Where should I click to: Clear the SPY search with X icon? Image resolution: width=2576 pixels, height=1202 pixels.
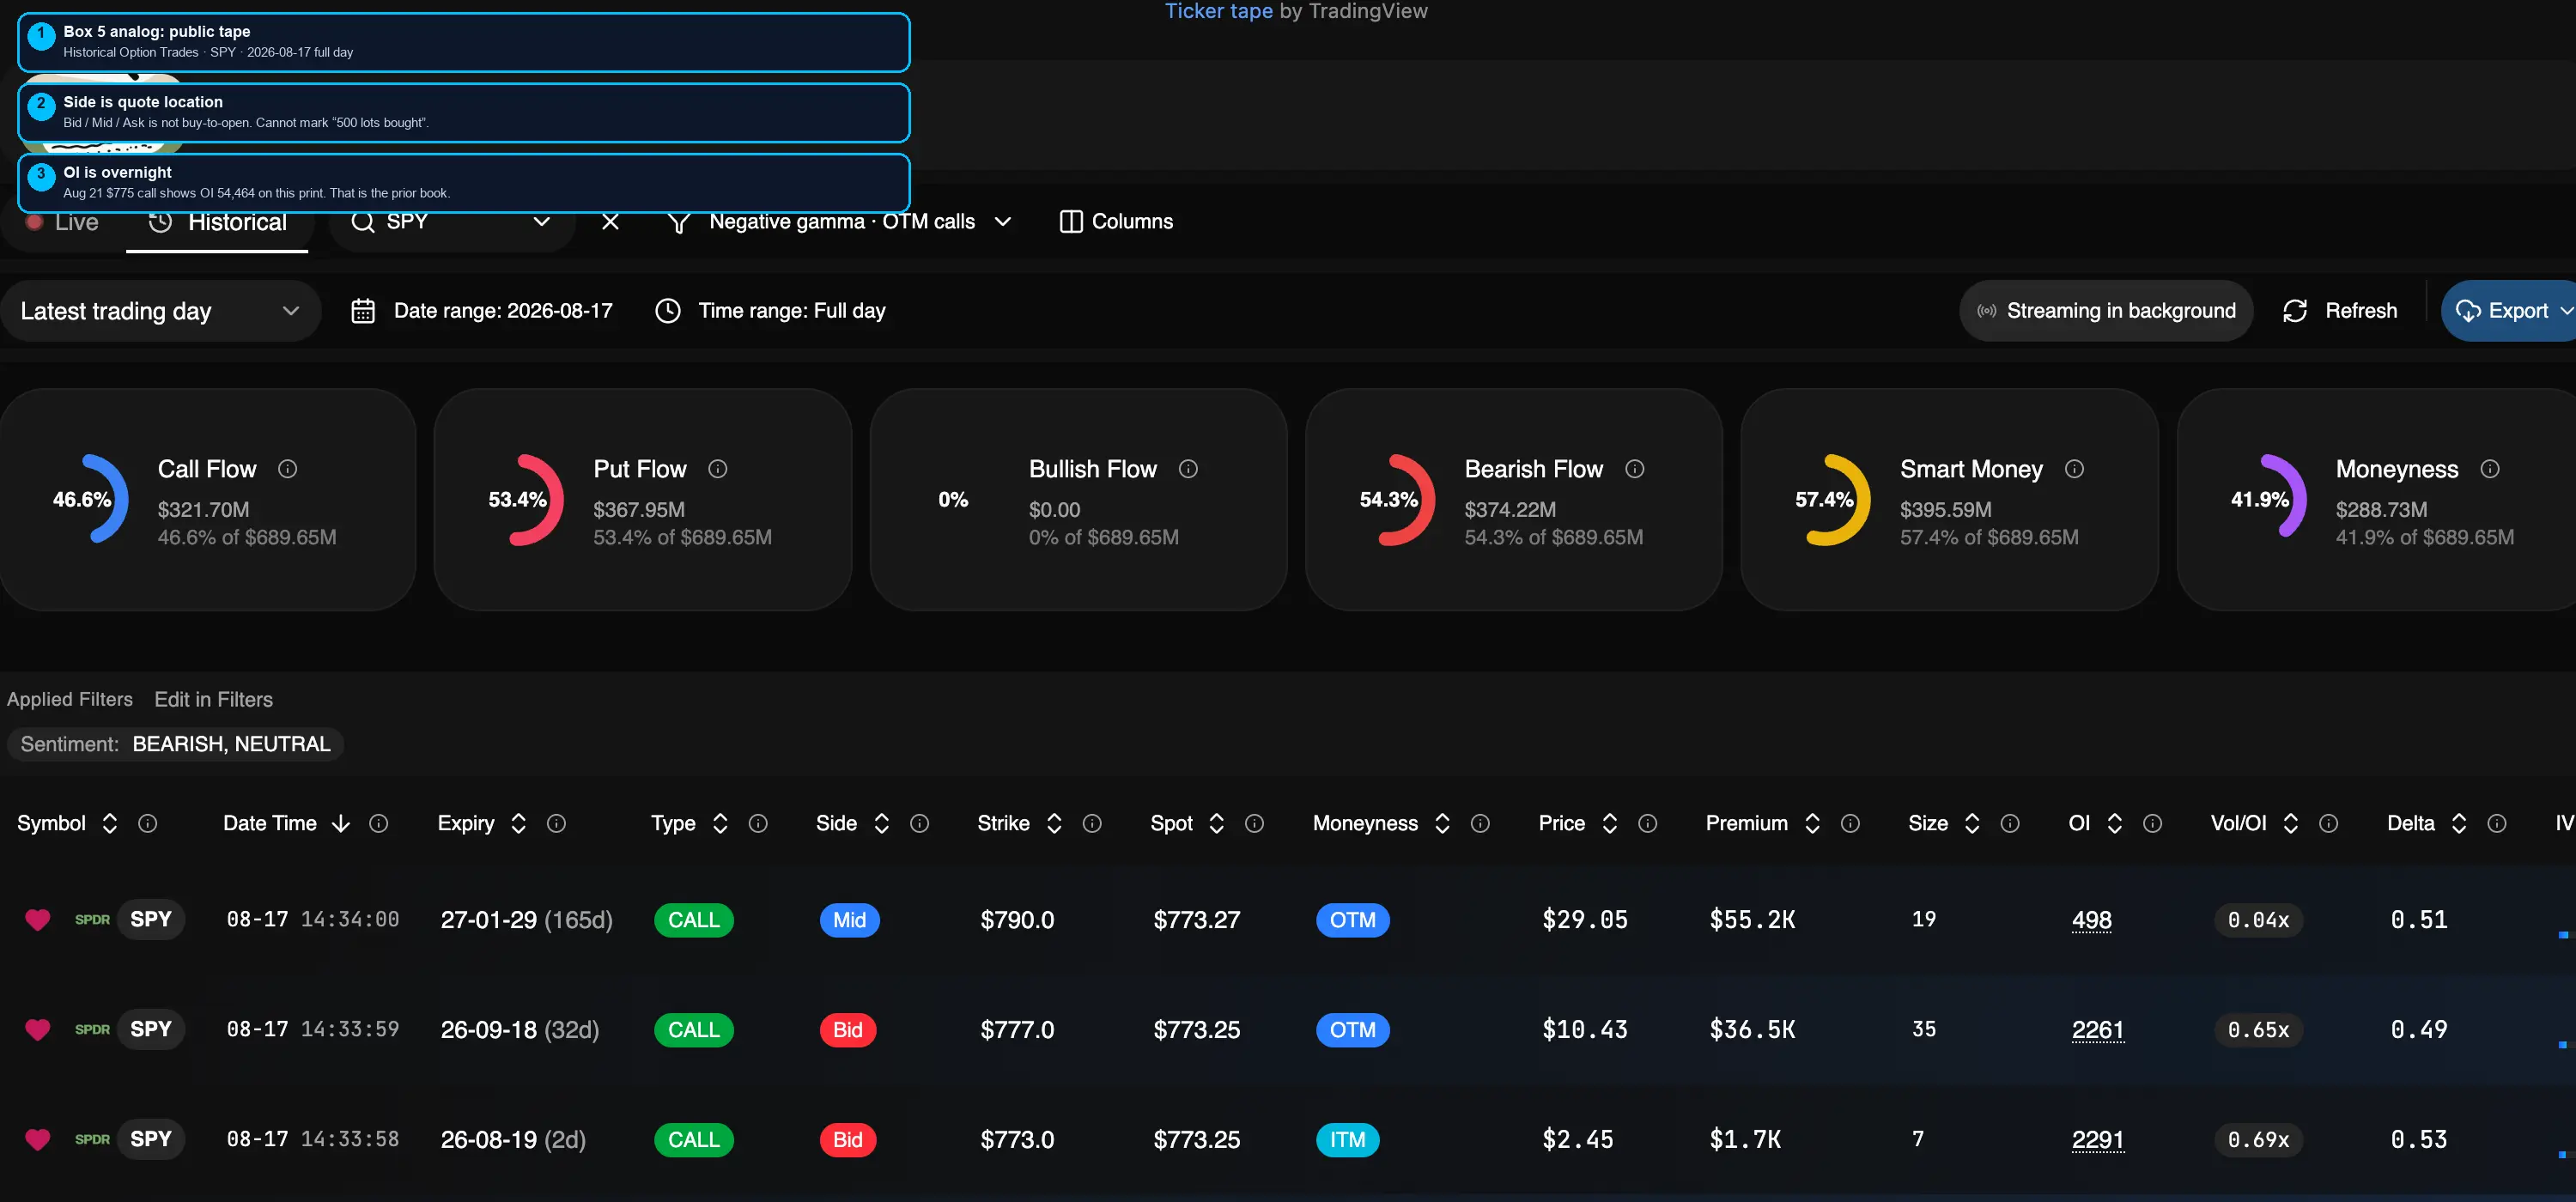610,222
